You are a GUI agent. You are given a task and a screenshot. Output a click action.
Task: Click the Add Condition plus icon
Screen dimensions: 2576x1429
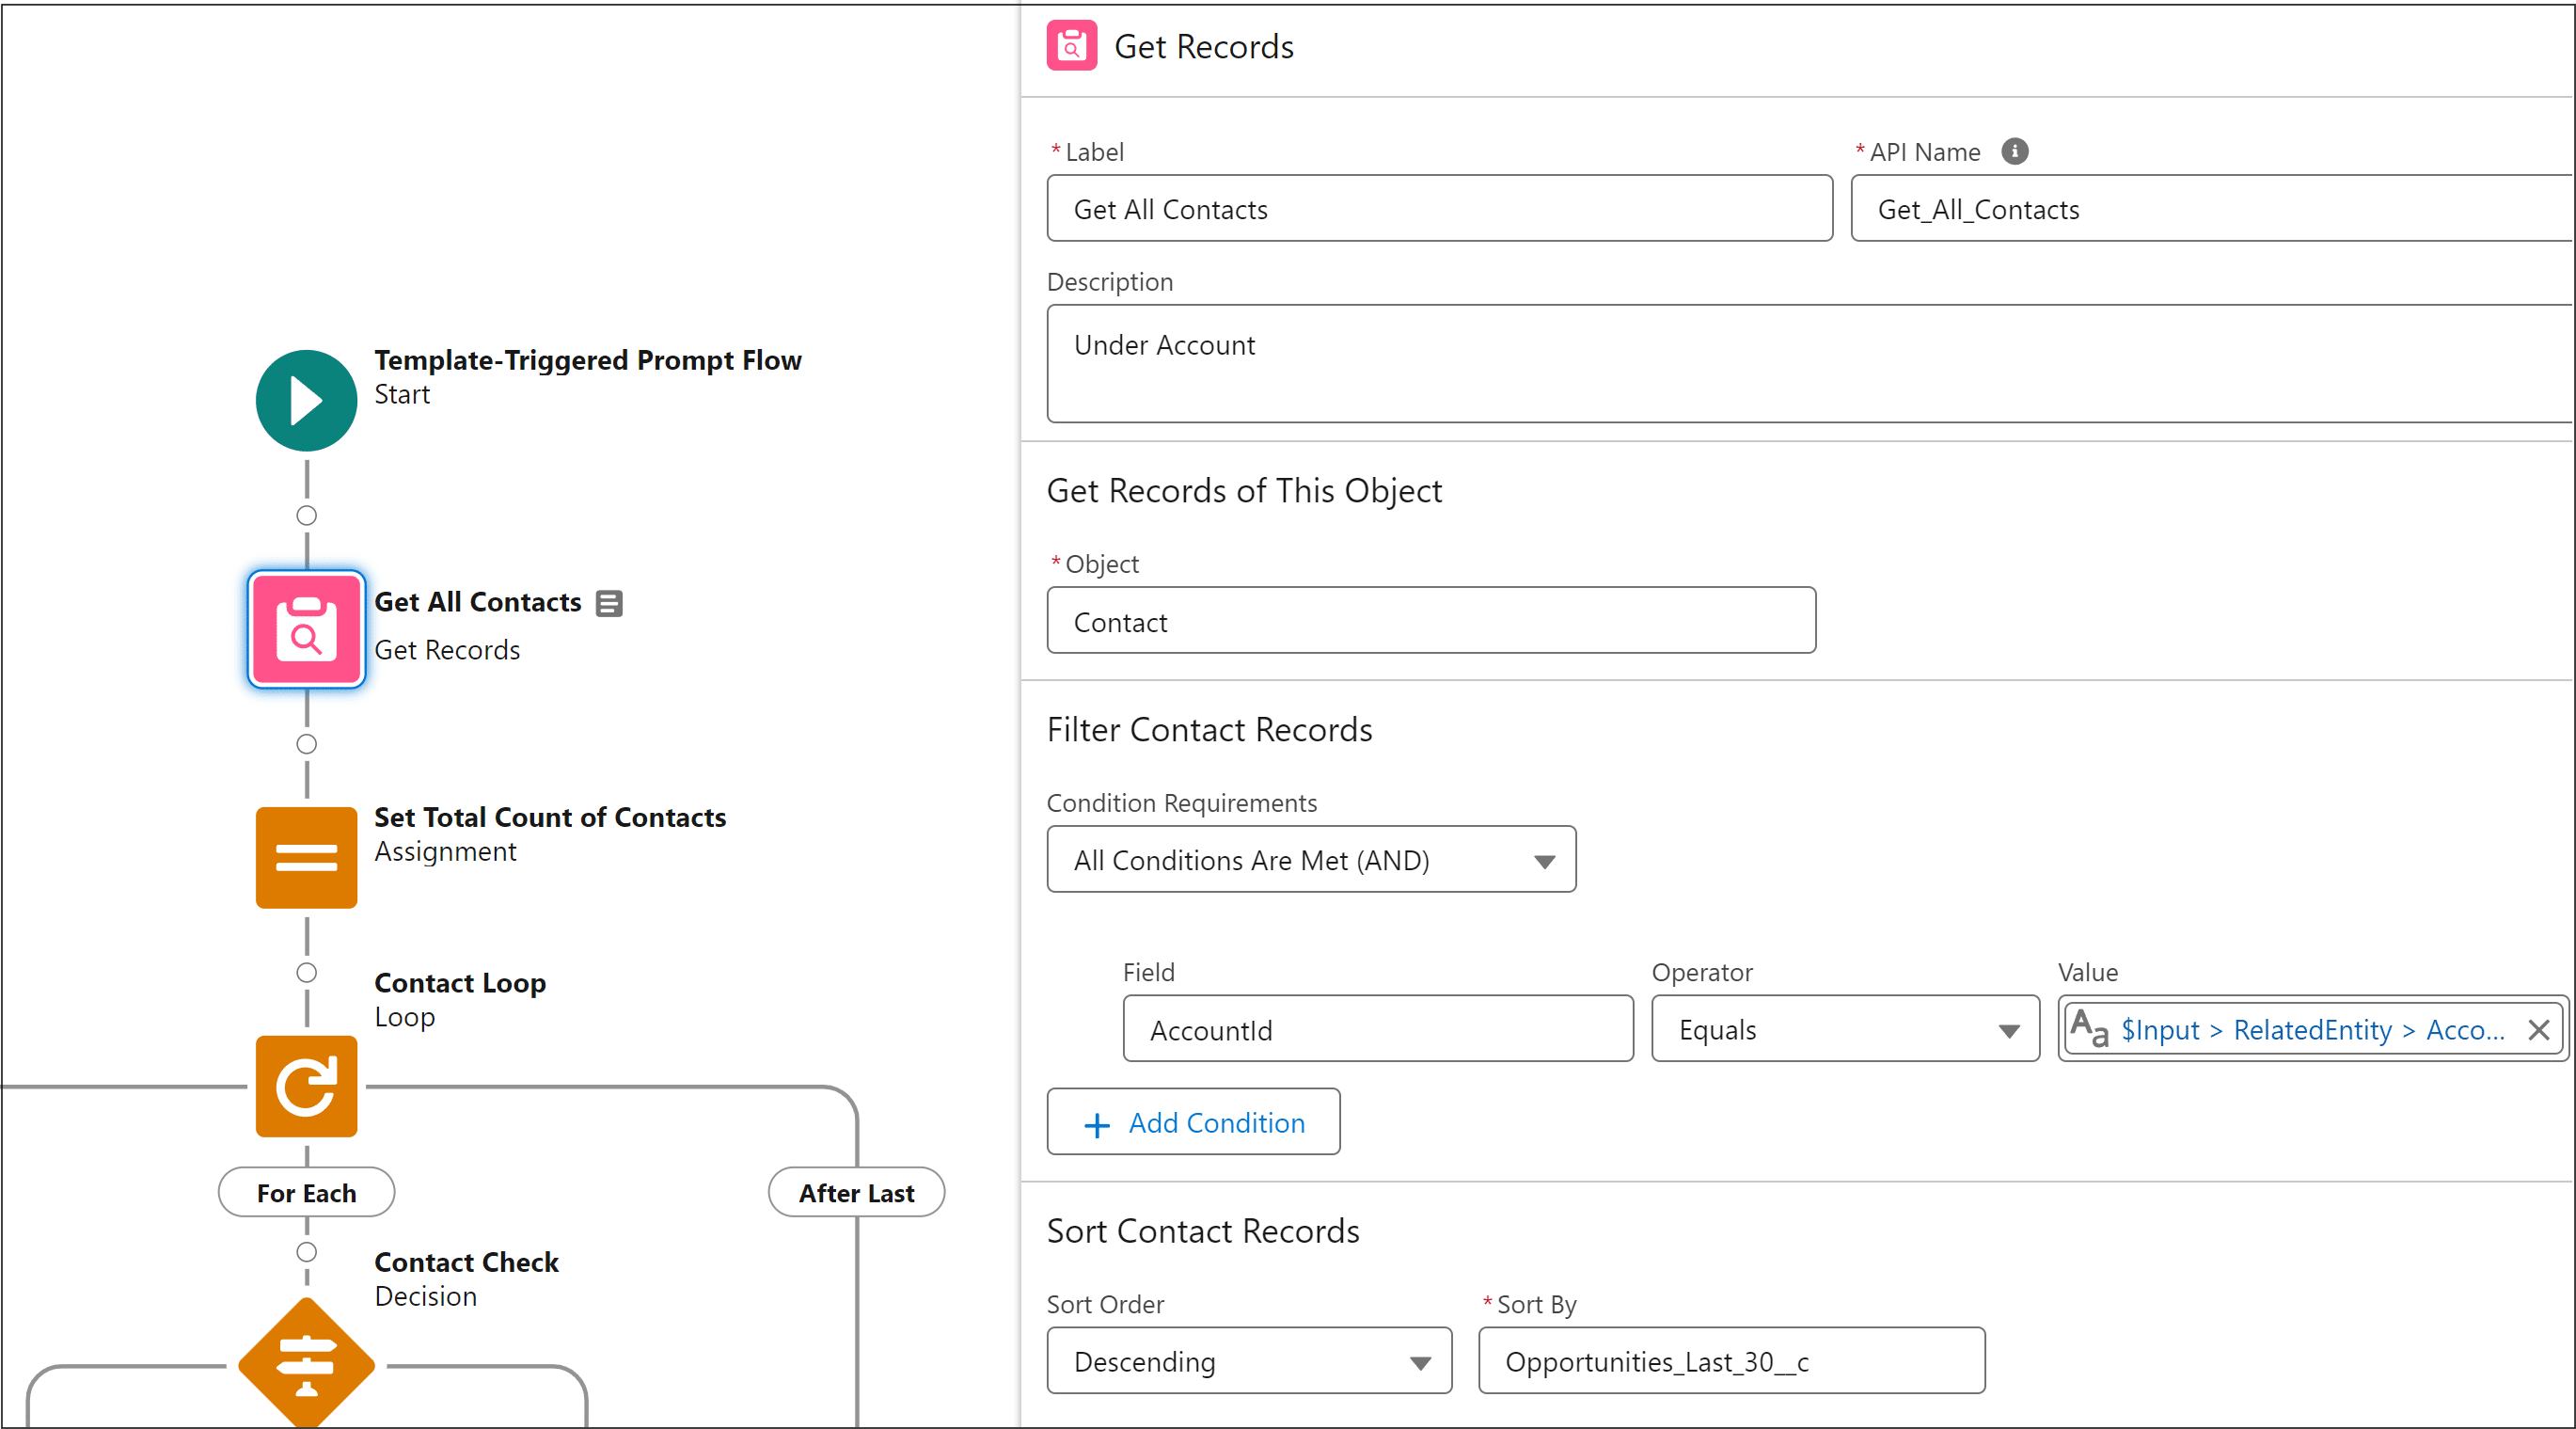[x=1092, y=1123]
